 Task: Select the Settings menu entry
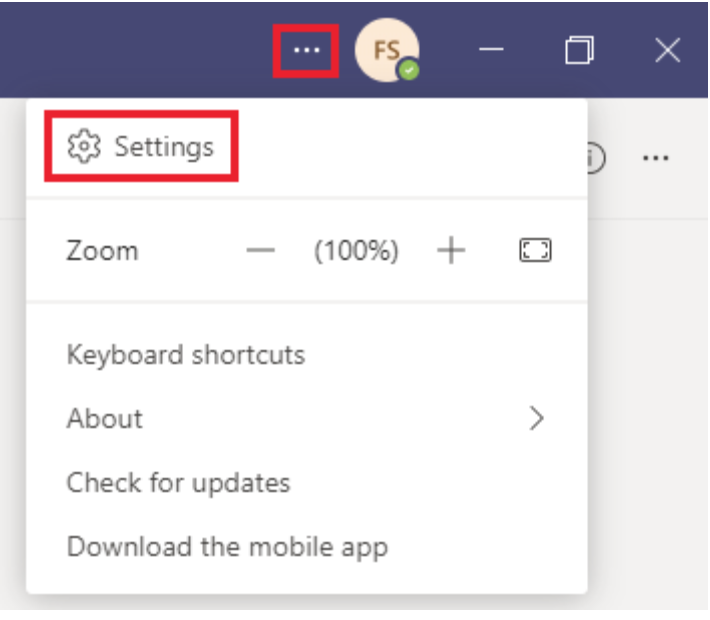point(141,146)
